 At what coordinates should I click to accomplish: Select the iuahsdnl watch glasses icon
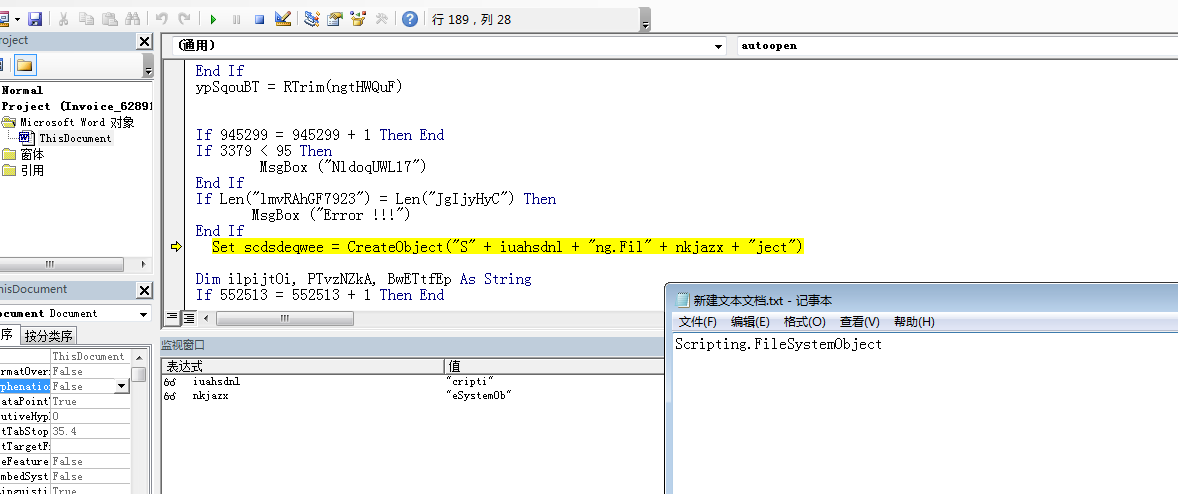pos(171,381)
